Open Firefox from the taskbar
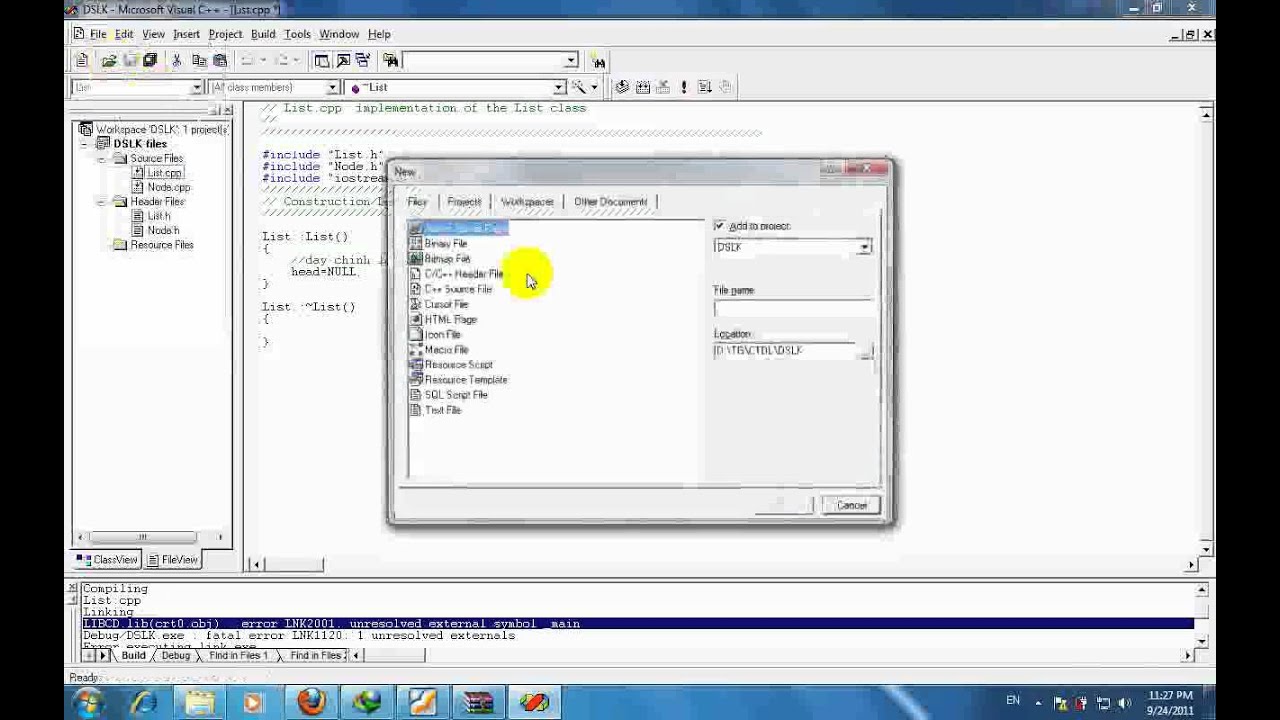Image resolution: width=1280 pixels, height=720 pixels. point(311,701)
